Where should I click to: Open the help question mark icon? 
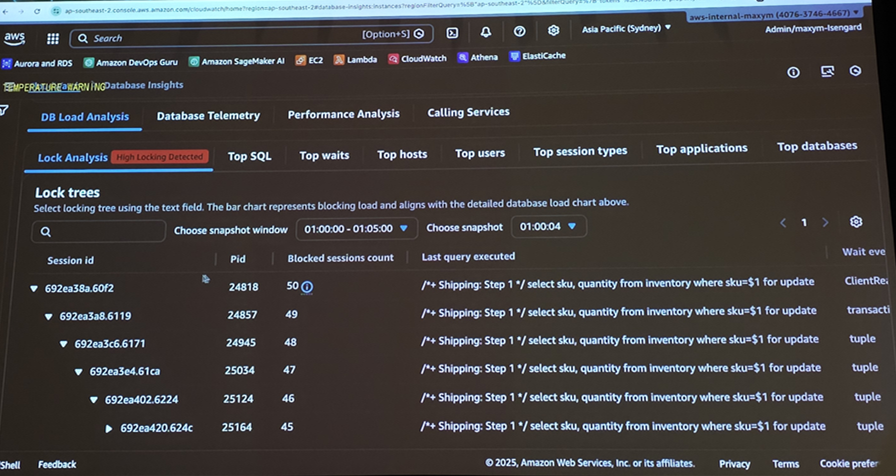[x=519, y=32]
